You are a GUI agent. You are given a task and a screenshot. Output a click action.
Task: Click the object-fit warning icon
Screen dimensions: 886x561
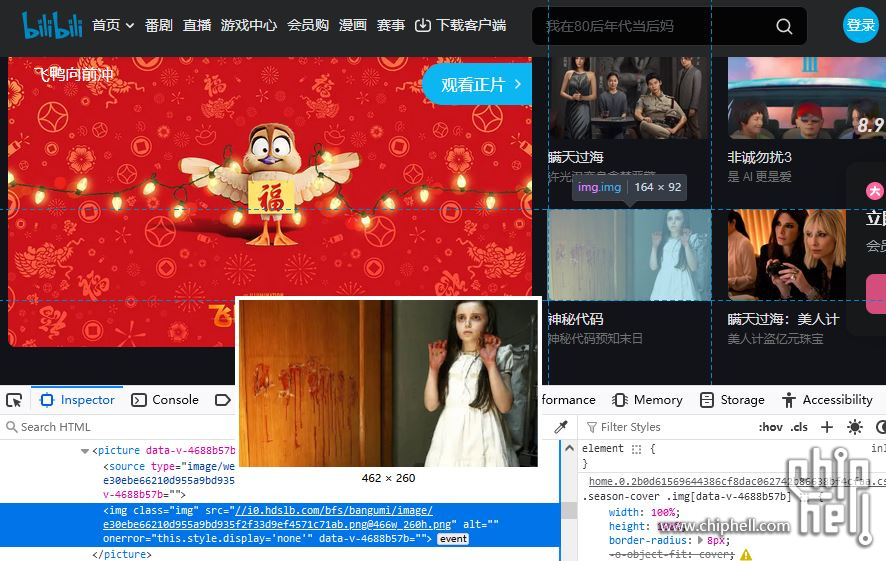[x=746, y=555]
